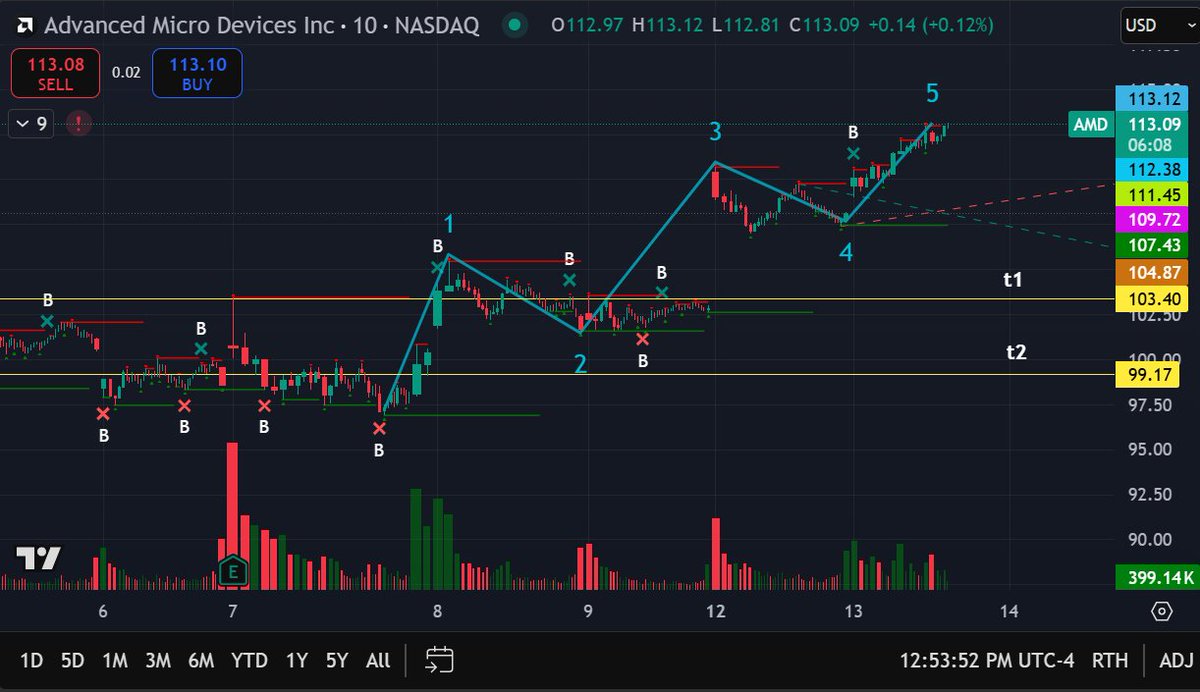Select the 3M time range
The height and width of the screenshot is (692, 1200).
157,660
